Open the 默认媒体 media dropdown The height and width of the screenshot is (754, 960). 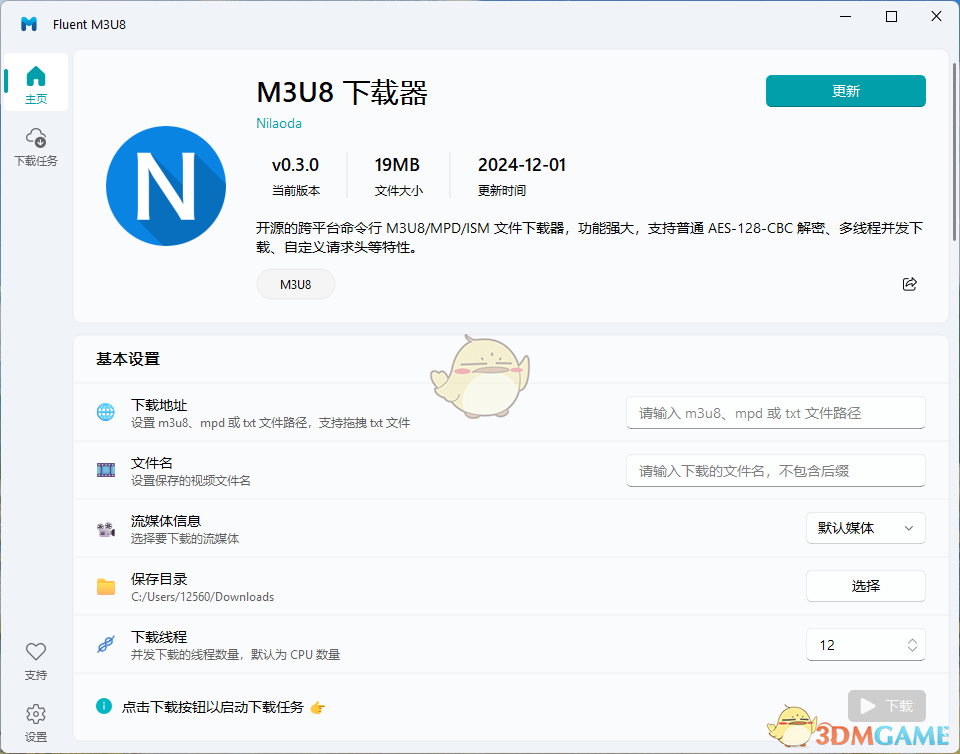point(865,528)
